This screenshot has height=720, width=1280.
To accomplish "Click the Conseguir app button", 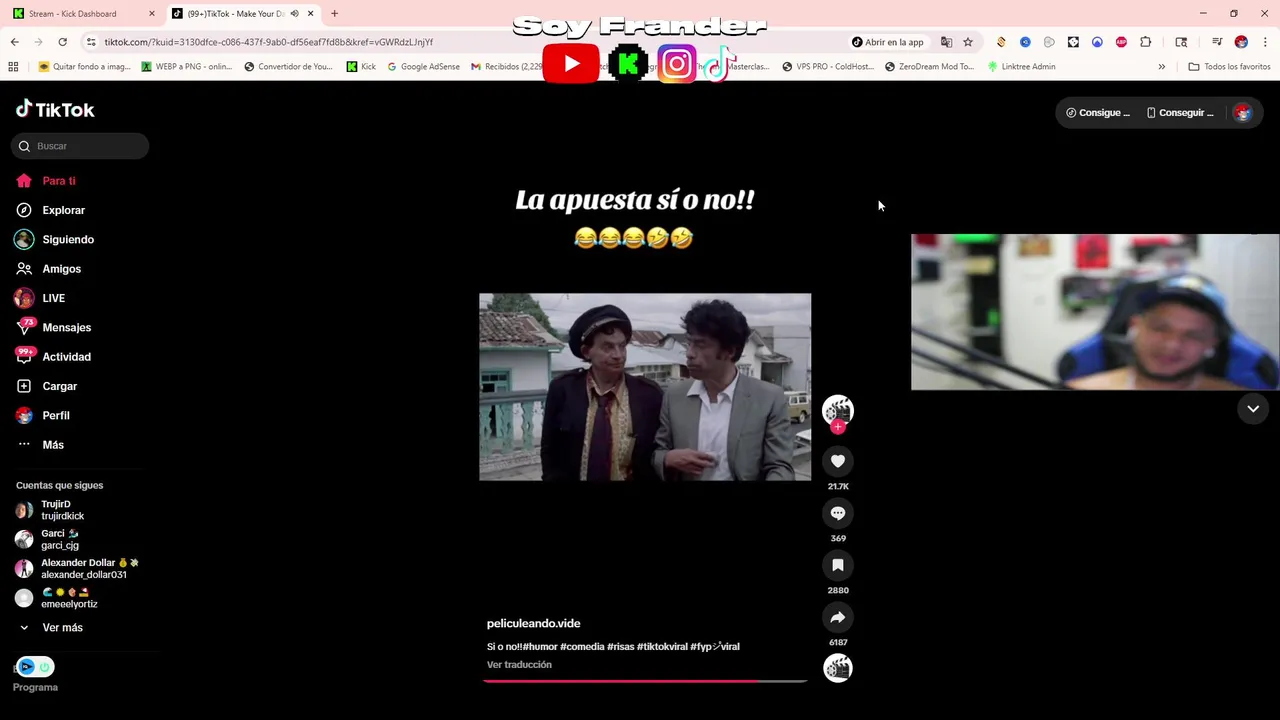I will click(x=1180, y=113).
